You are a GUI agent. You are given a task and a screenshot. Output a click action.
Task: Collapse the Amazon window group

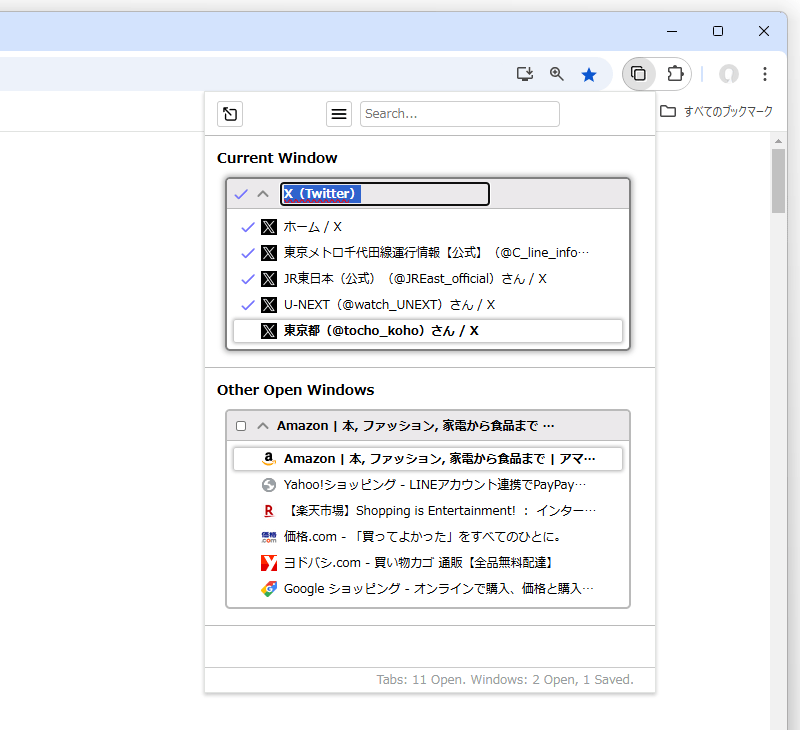click(x=263, y=426)
